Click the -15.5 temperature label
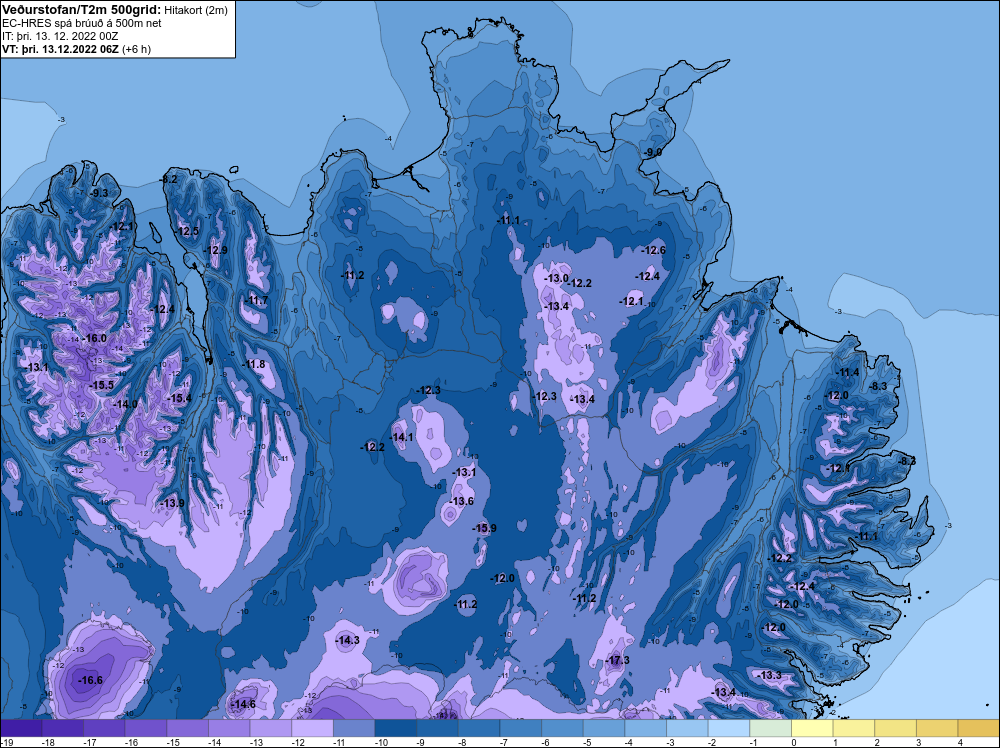This screenshot has height=748, width=1000. pyautogui.click(x=101, y=385)
